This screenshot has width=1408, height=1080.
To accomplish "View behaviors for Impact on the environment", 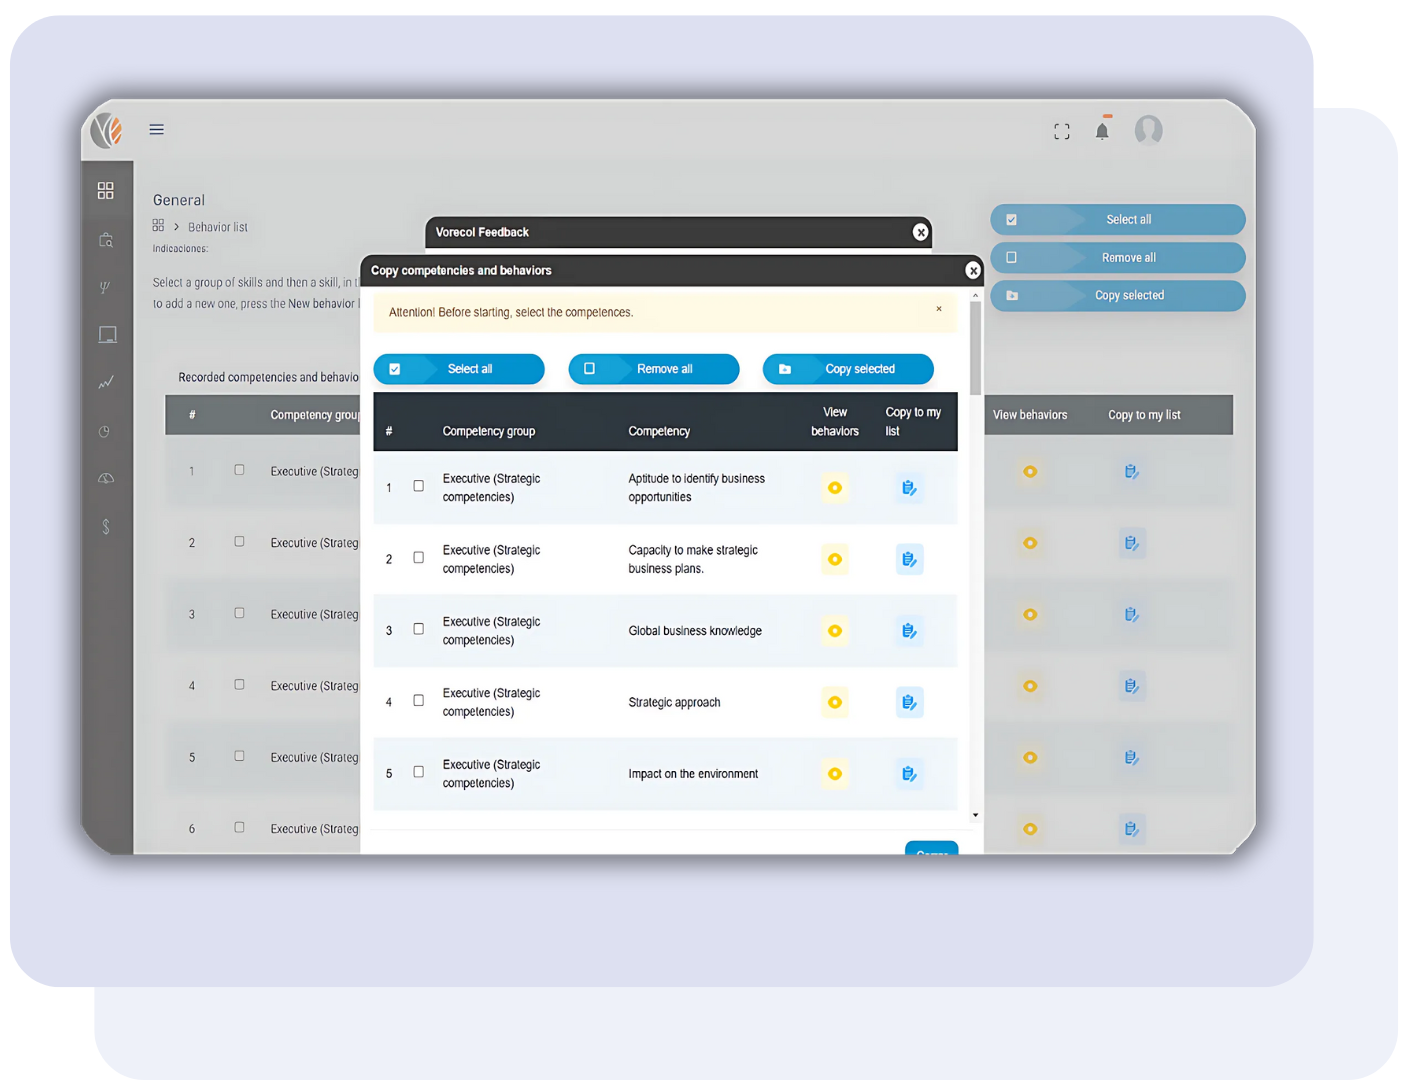I will coord(835,774).
